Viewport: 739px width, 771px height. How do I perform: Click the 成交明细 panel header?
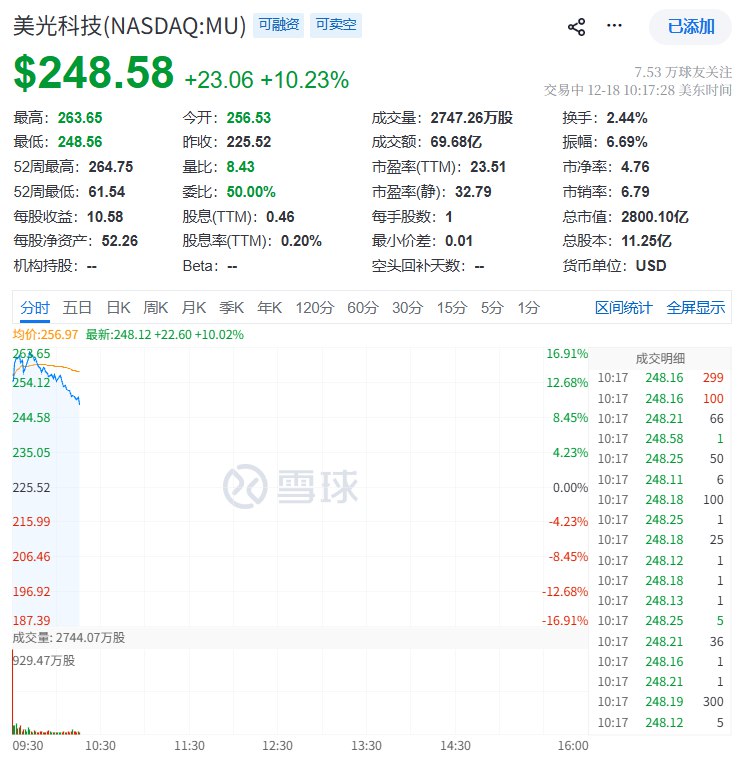(x=660, y=358)
